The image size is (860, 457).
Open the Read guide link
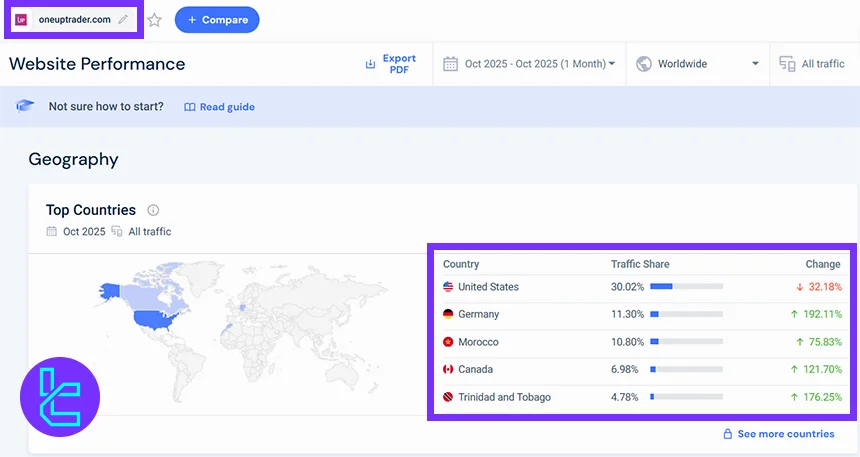point(220,107)
